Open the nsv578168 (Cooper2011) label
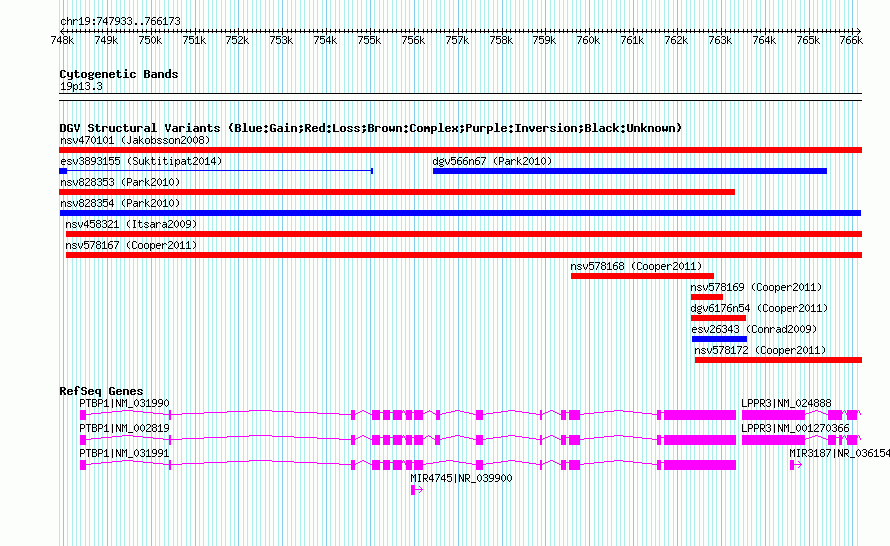This screenshot has height=546, width=890. pos(636,266)
